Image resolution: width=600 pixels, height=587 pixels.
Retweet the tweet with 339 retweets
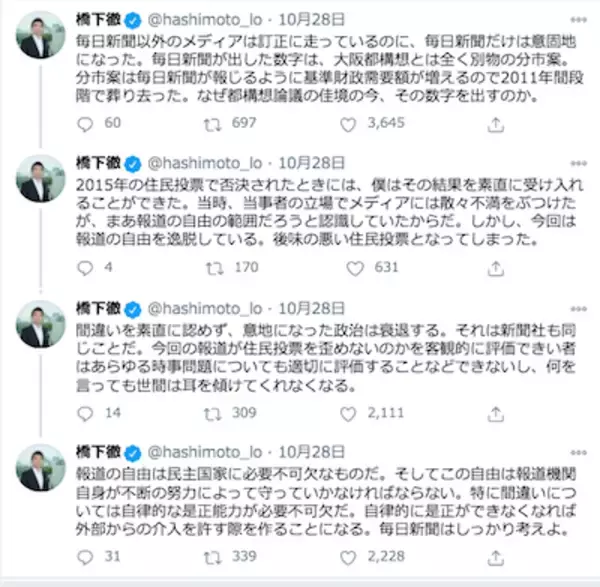212,556
